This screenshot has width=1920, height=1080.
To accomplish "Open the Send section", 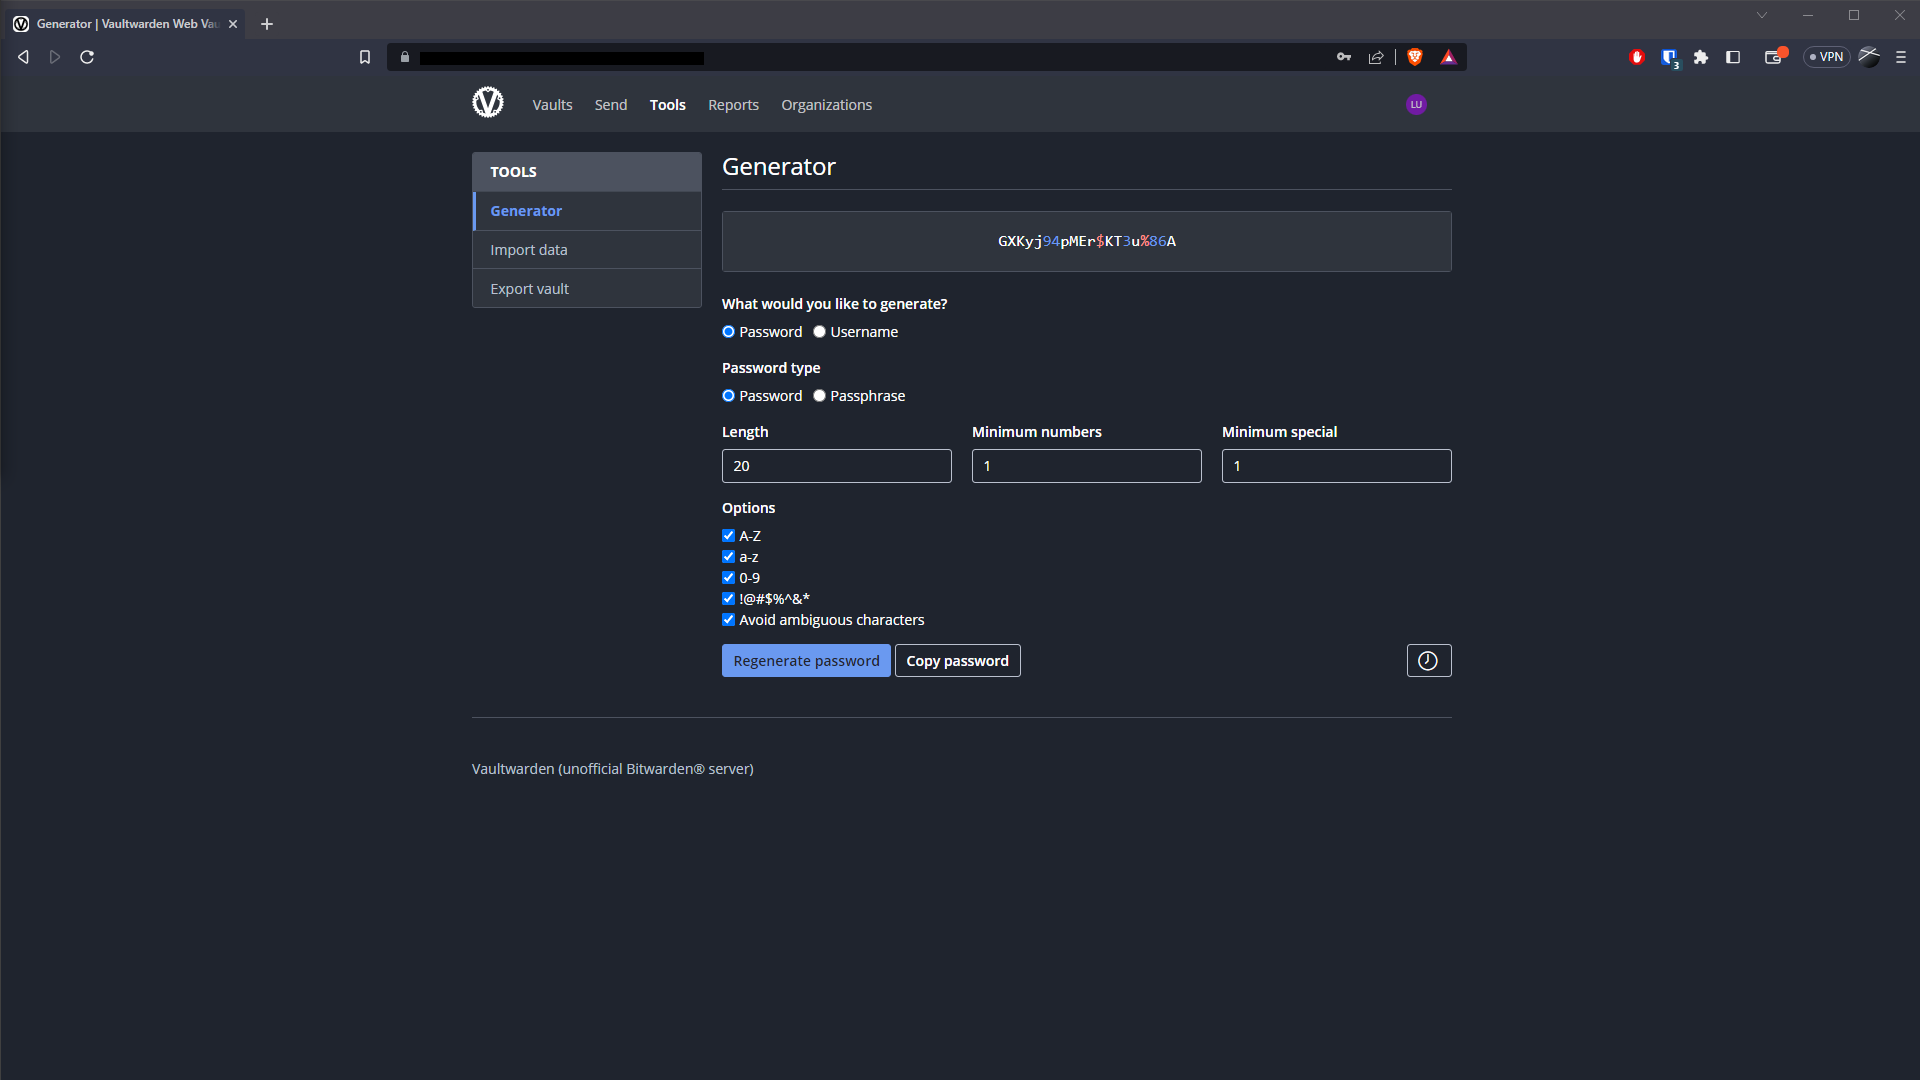I will pos(610,104).
